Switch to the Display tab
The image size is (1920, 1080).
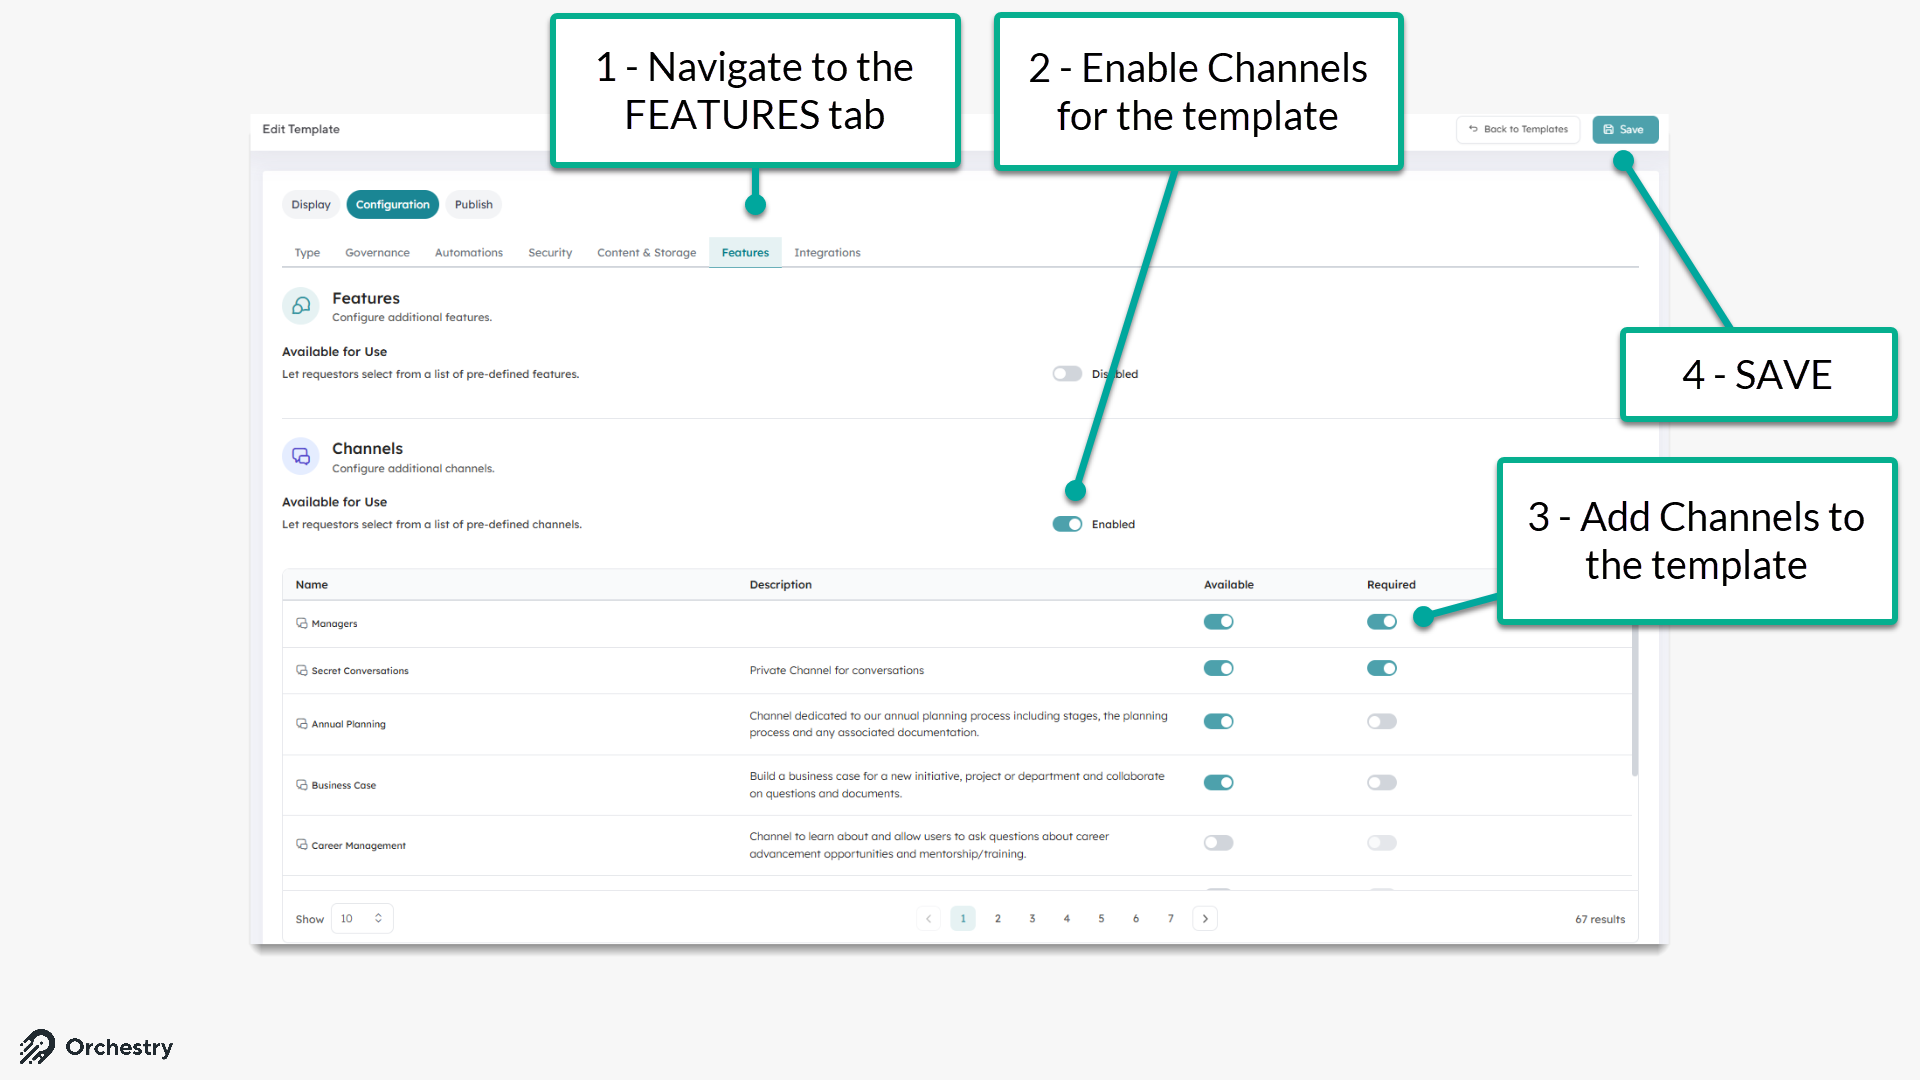[x=311, y=204]
